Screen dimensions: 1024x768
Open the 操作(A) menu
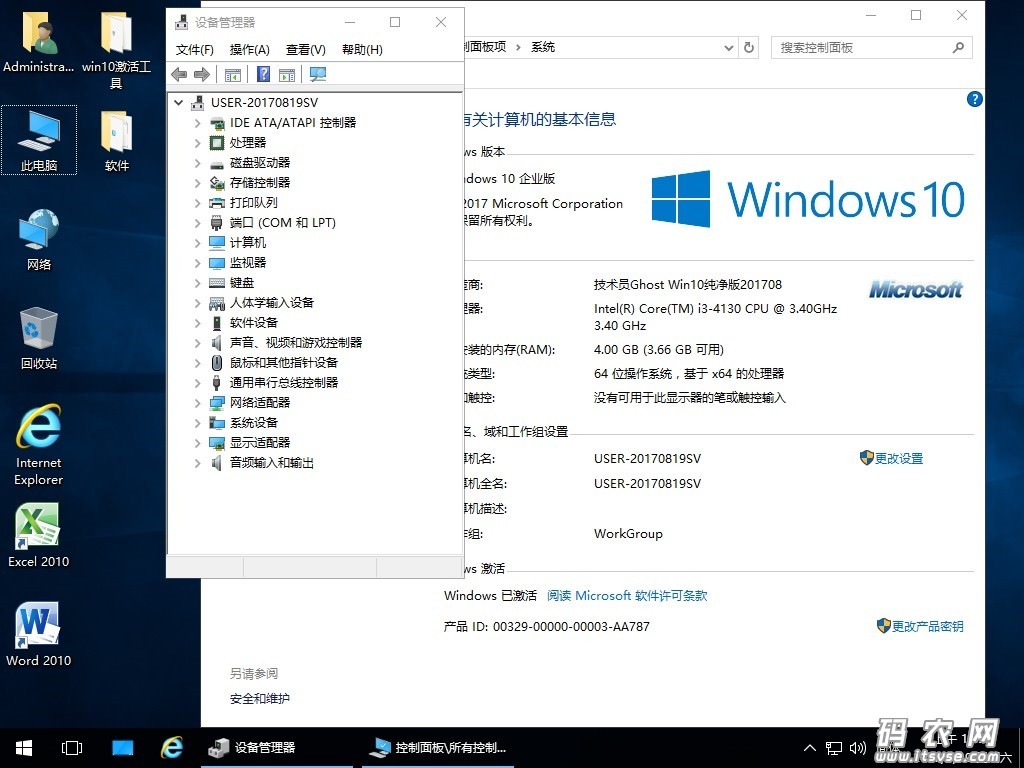click(x=249, y=50)
